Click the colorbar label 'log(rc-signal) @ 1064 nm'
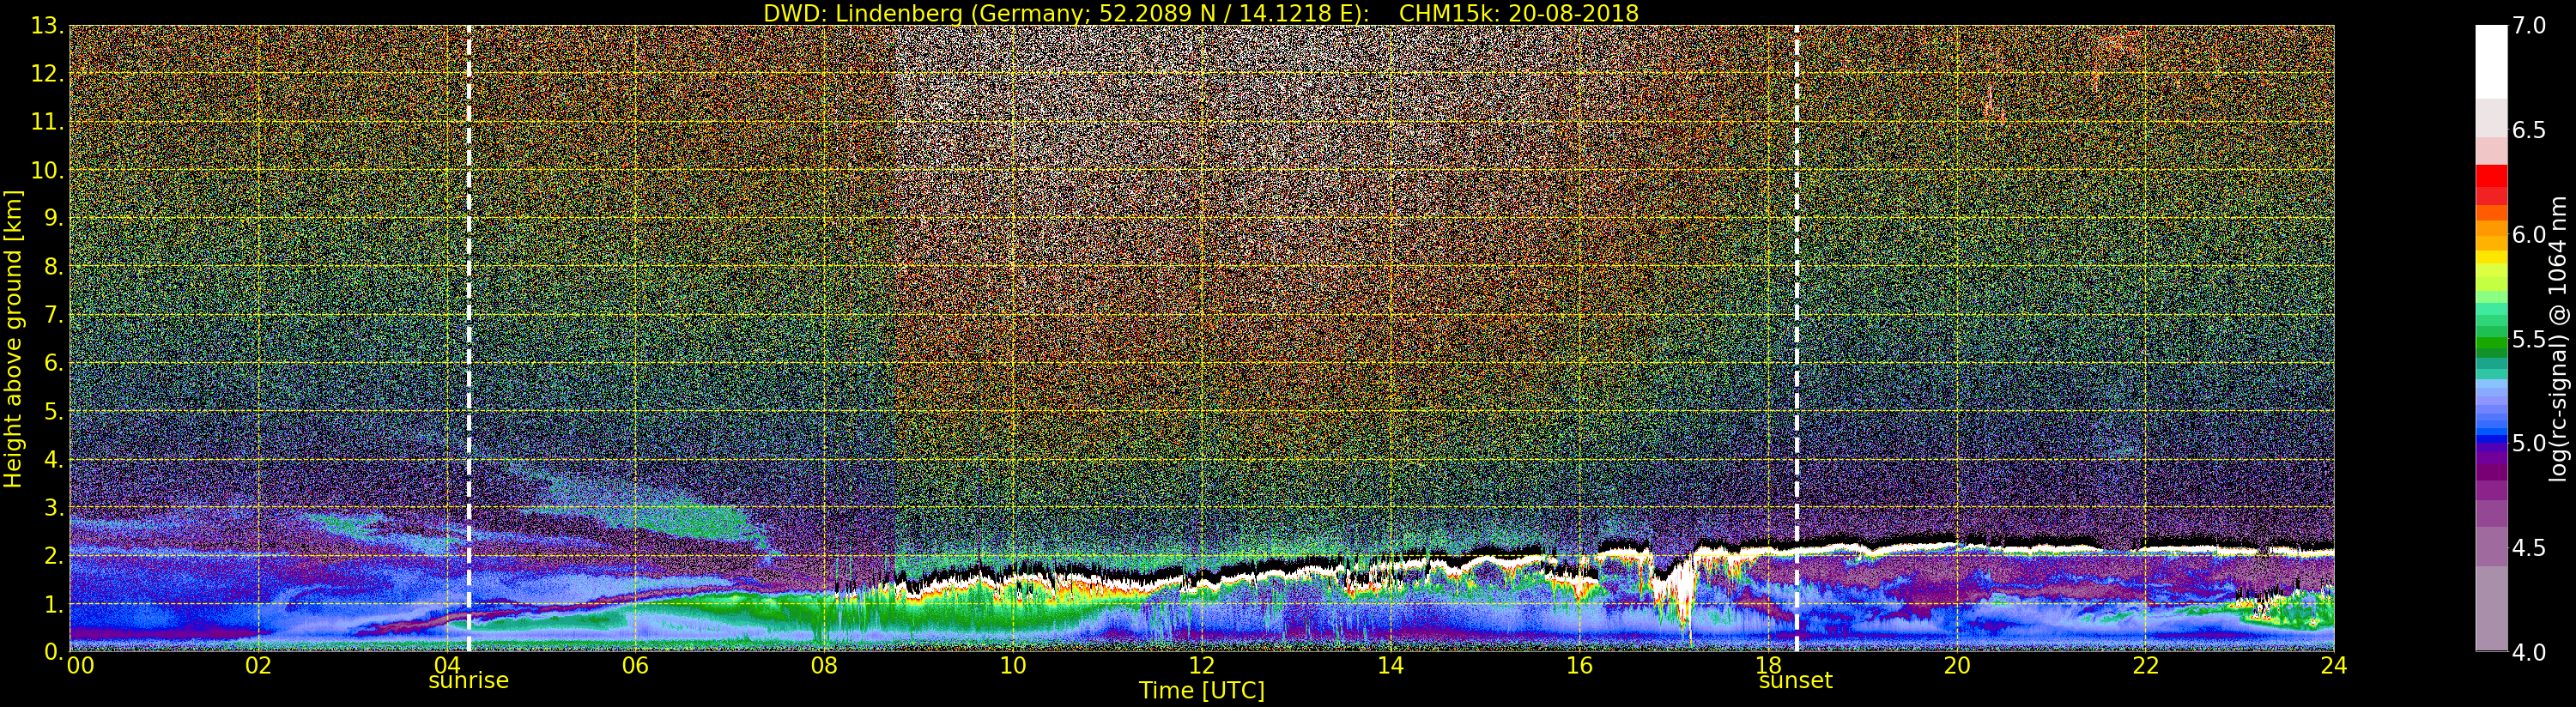This screenshot has height=707, width=2576. coord(2559,339)
